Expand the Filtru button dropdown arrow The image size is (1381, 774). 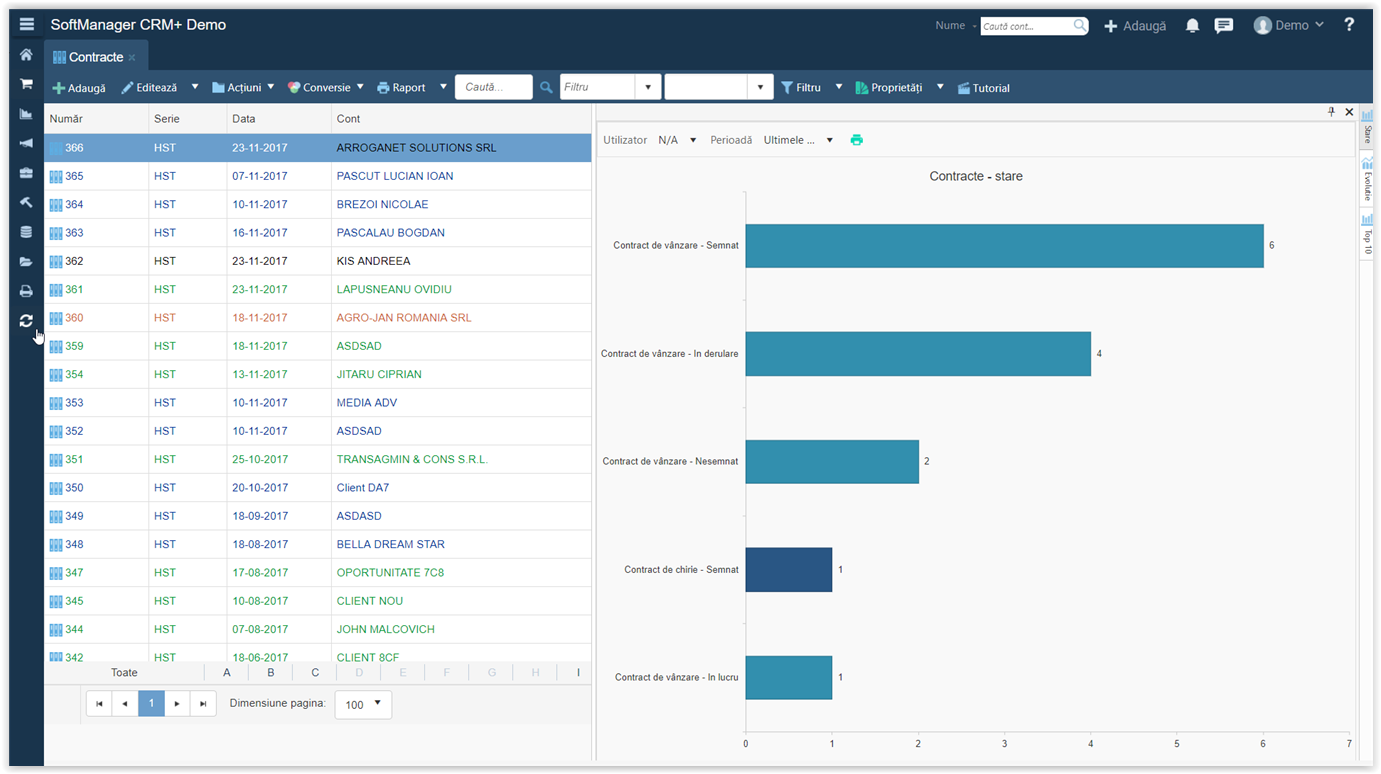pyautogui.click(x=839, y=87)
